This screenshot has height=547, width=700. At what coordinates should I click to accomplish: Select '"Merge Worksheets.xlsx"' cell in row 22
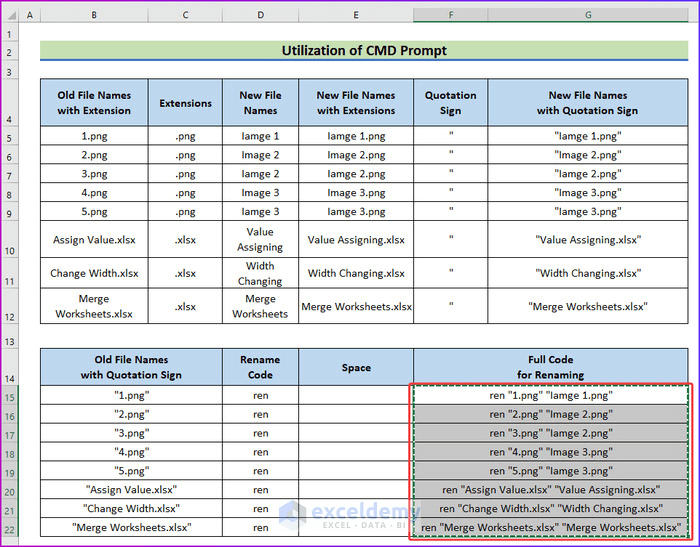[131, 527]
